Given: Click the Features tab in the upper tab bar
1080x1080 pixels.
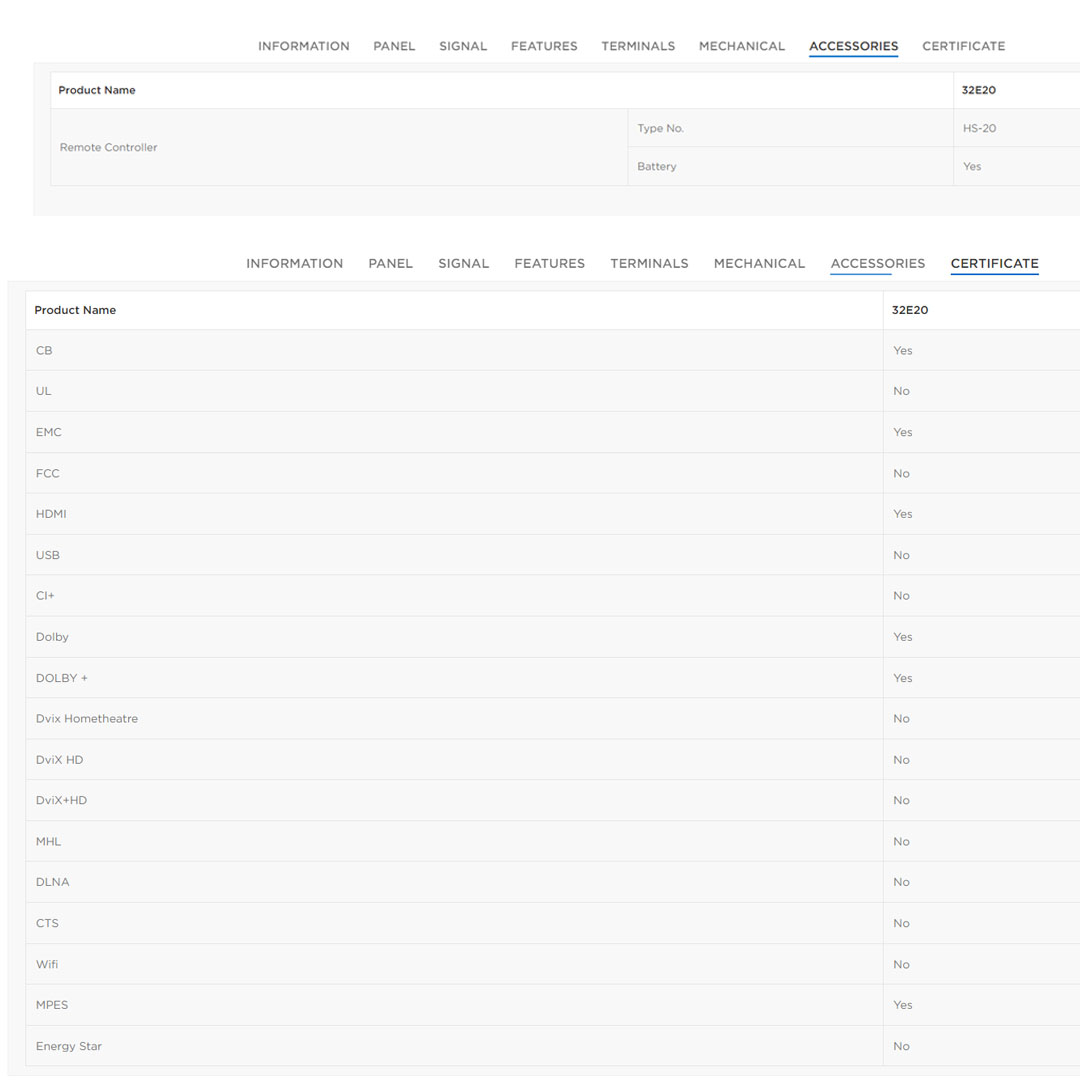Looking at the screenshot, I should pos(544,46).
